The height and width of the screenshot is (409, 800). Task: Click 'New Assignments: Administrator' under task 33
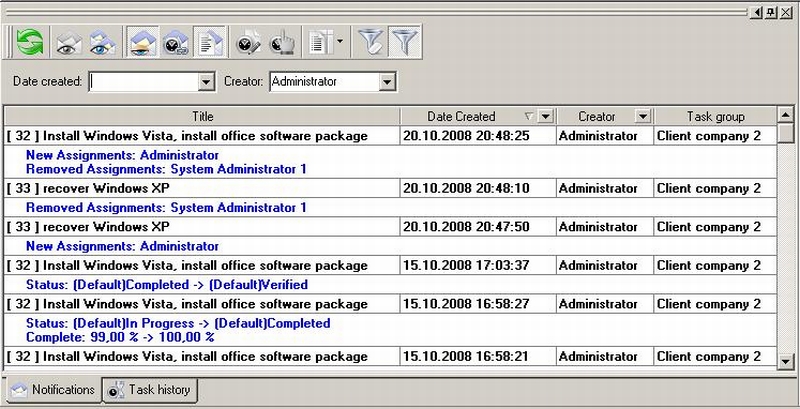pyautogui.click(x=122, y=246)
